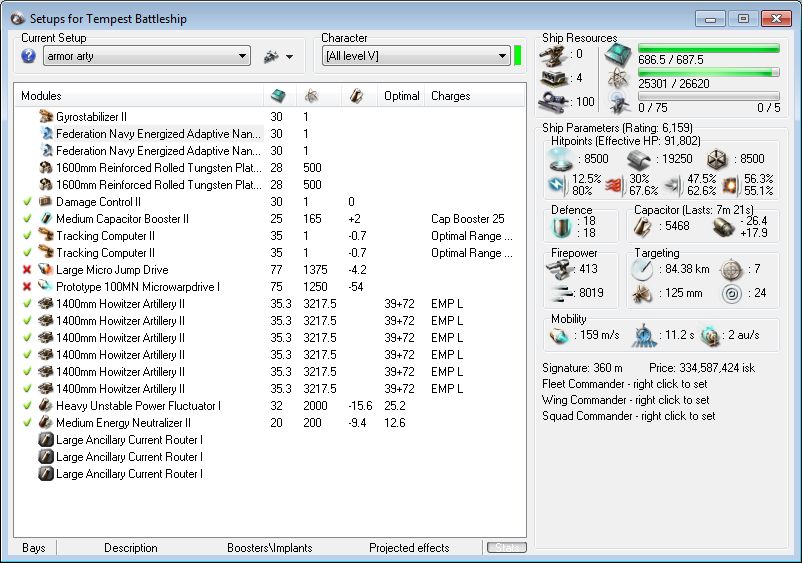Click the kinetic resistance icon
The image size is (802, 563).
point(674,185)
